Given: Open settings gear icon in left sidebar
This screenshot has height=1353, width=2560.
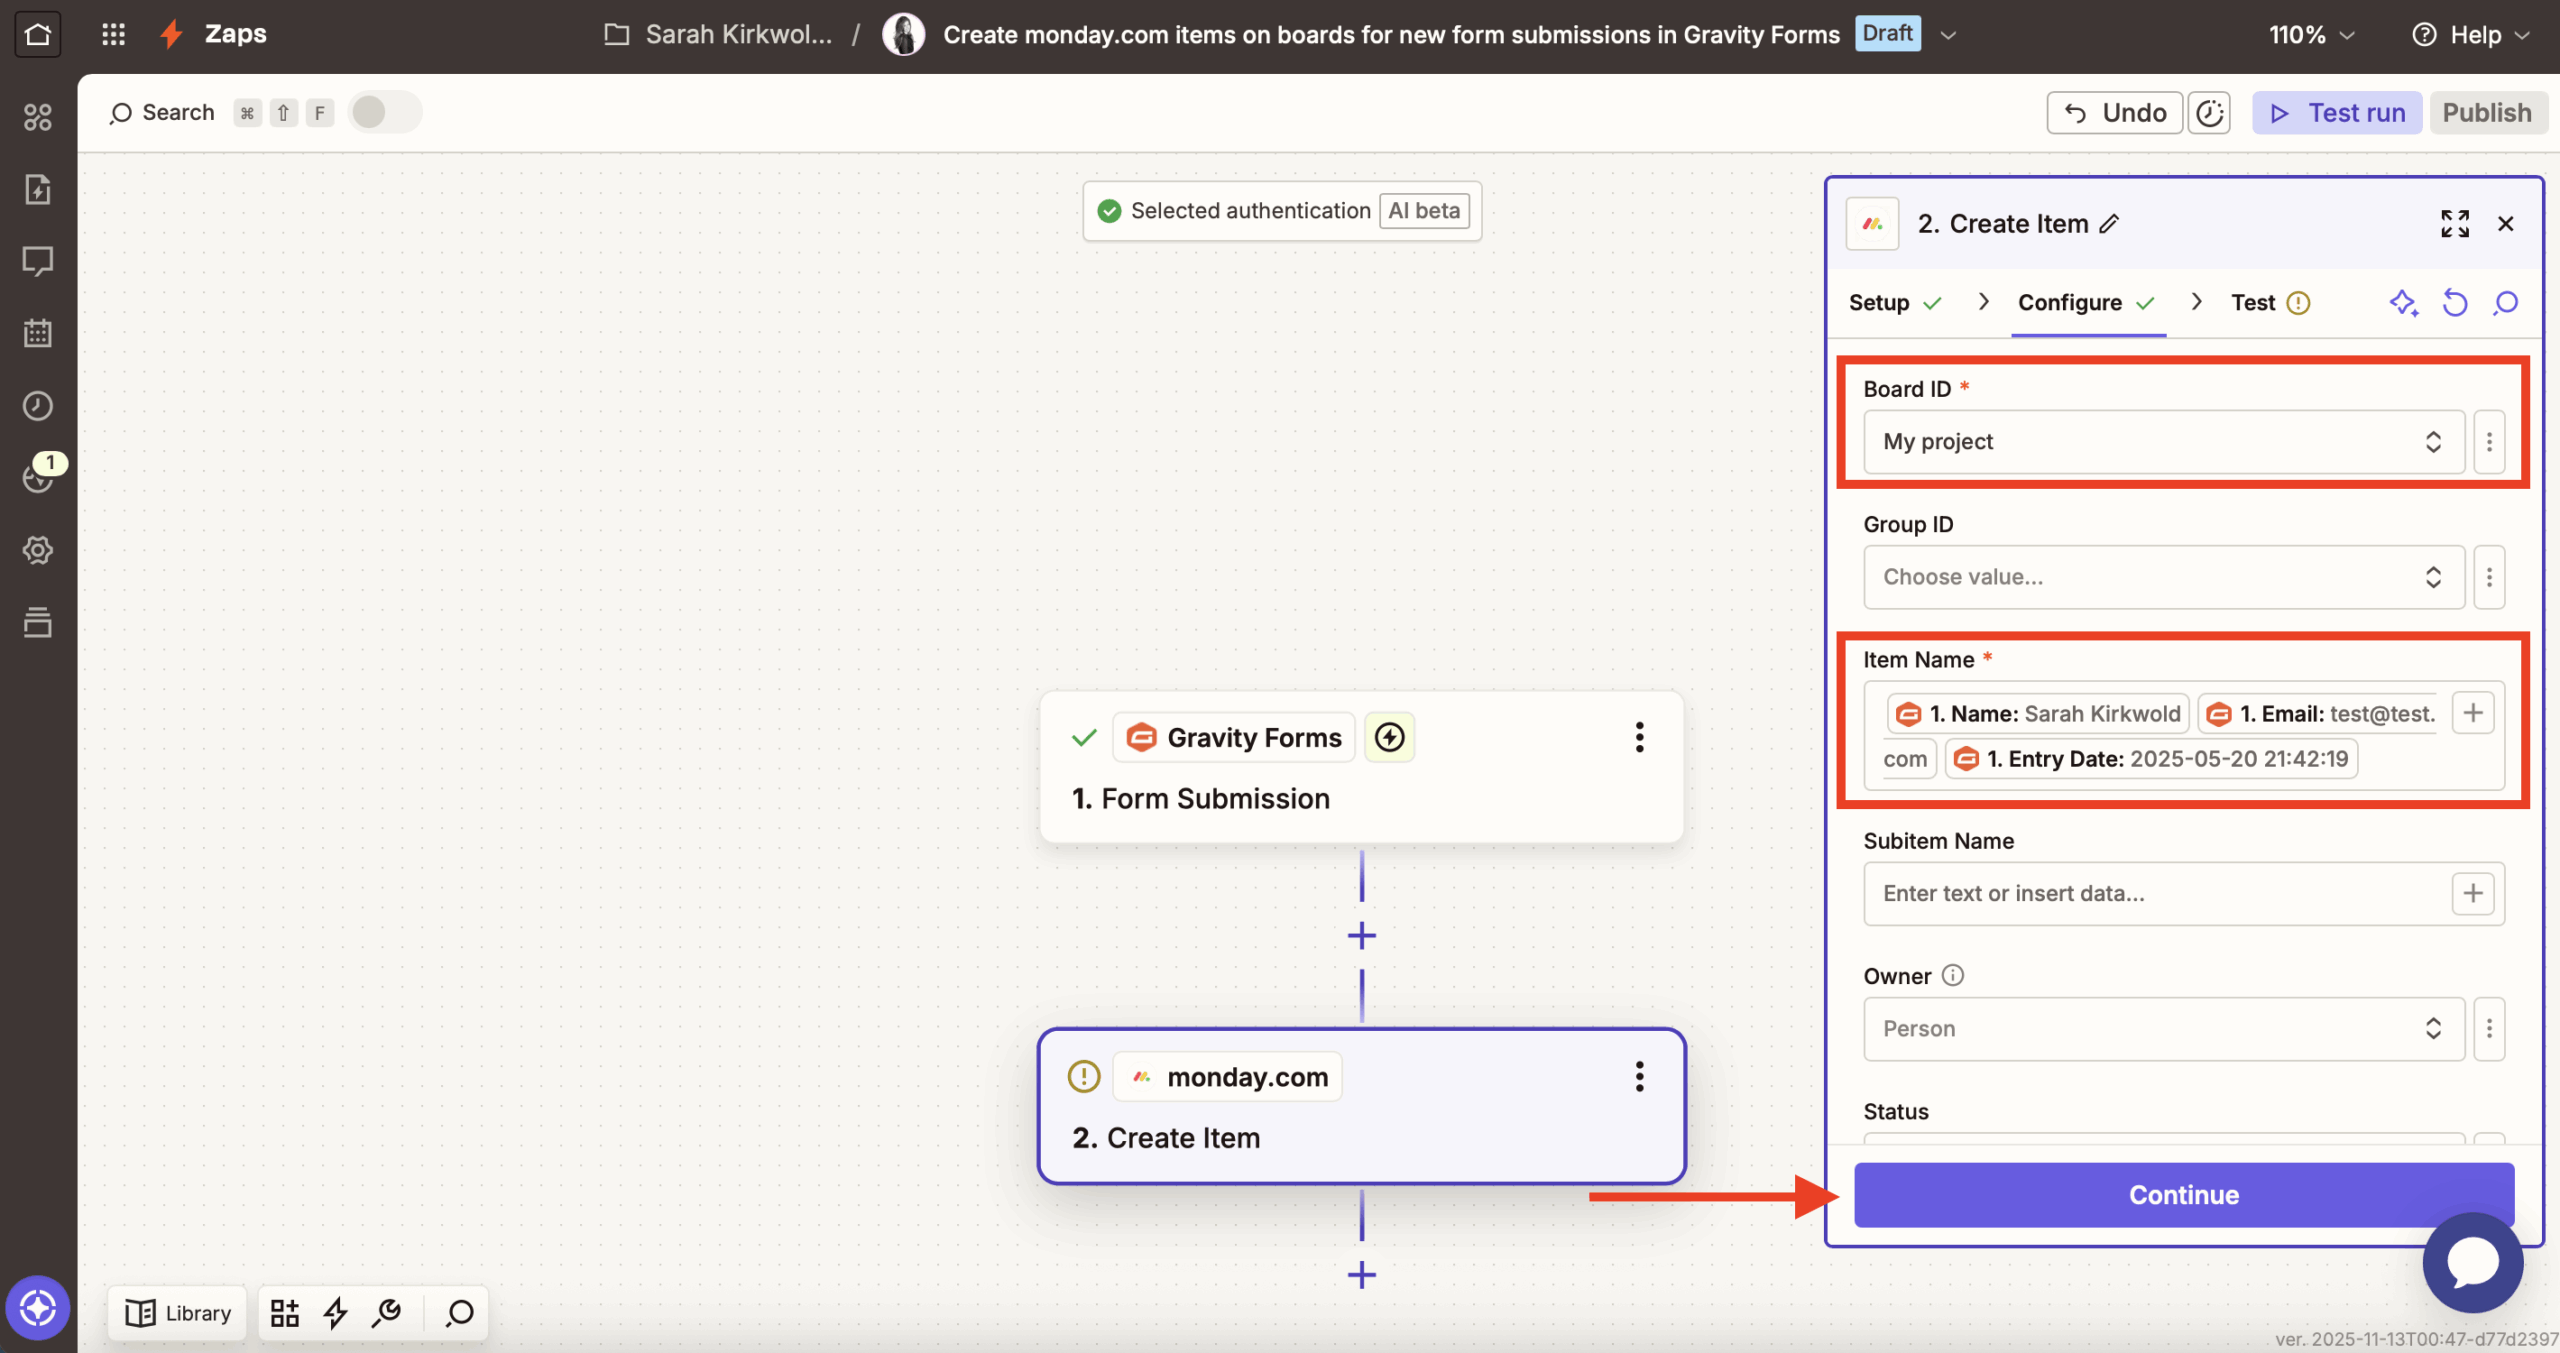Looking at the screenshot, I should pos(37,549).
